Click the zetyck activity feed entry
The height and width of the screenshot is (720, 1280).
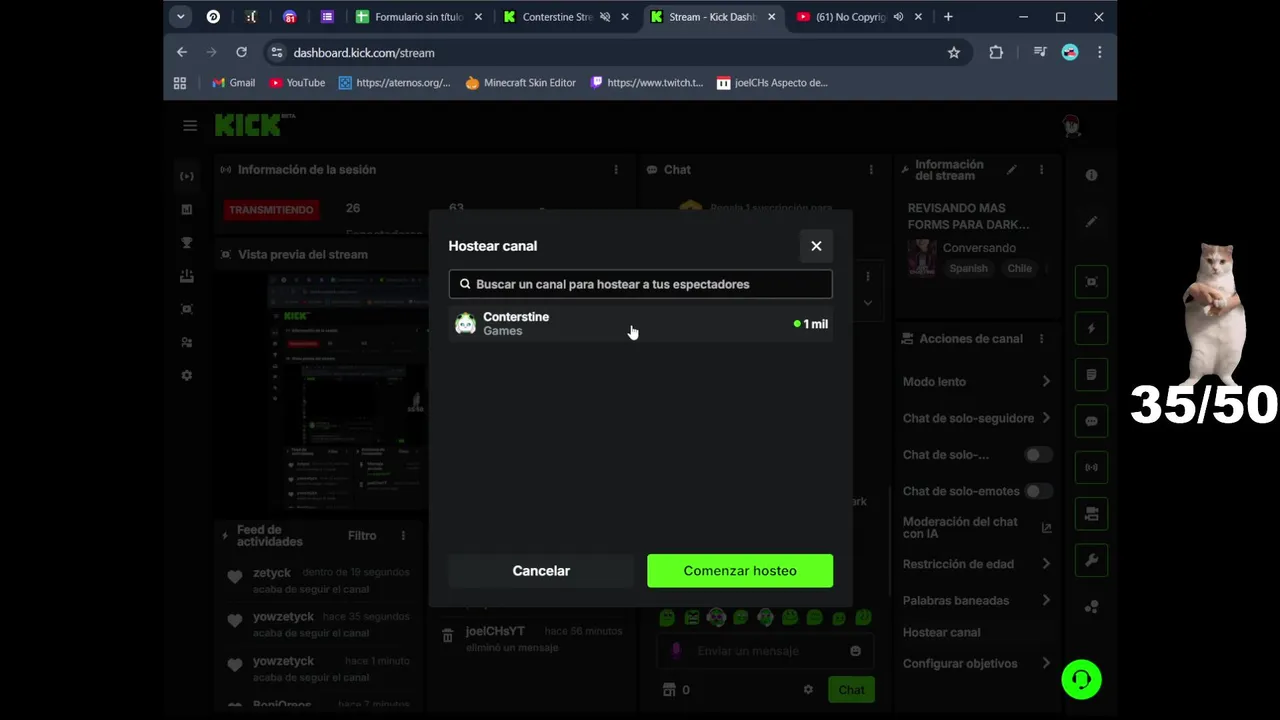(x=317, y=579)
